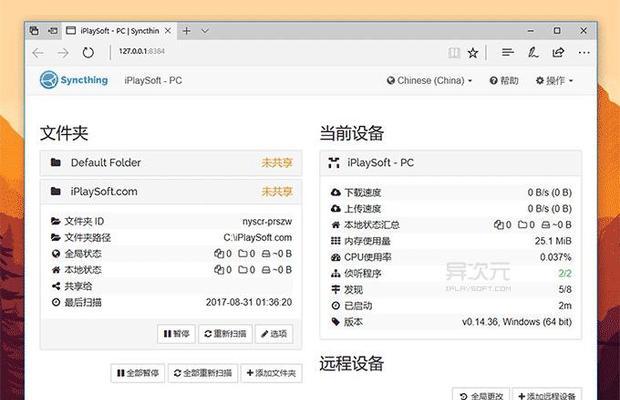
Task: Expand the Default Folder panel
Action: pyautogui.click(x=171, y=162)
